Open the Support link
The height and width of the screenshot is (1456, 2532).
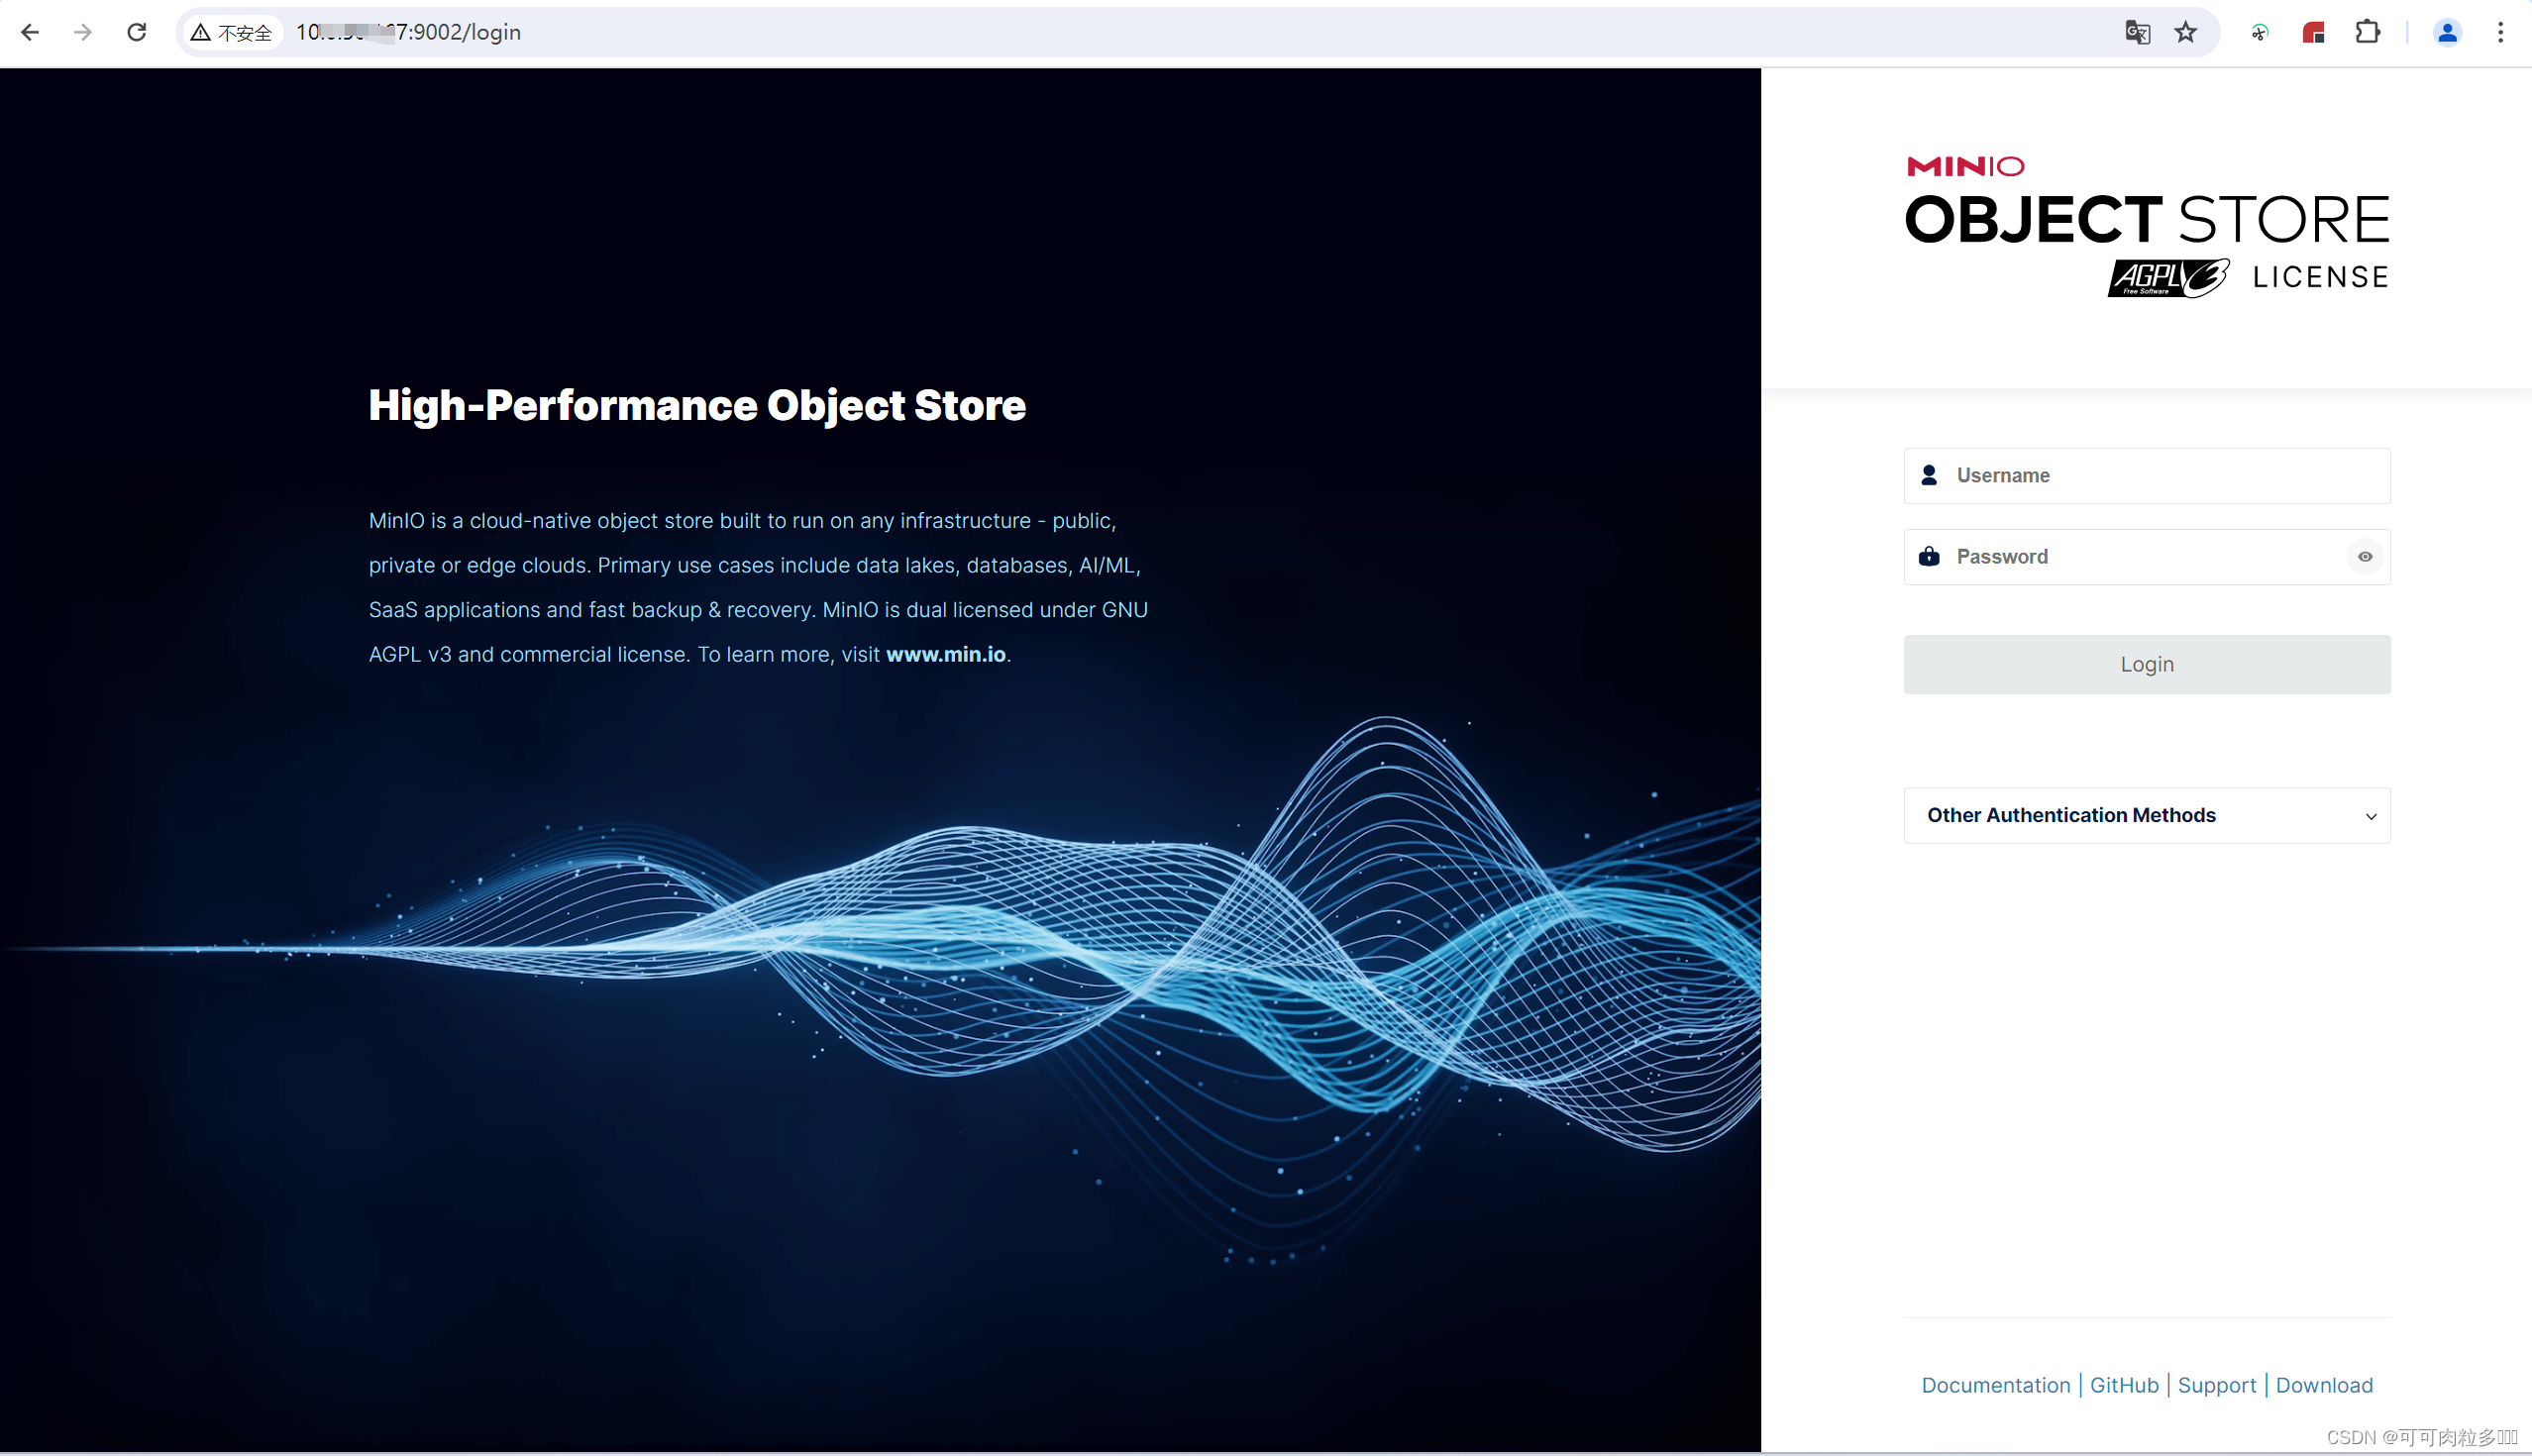pyautogui.click(x=2216, y=1385)
